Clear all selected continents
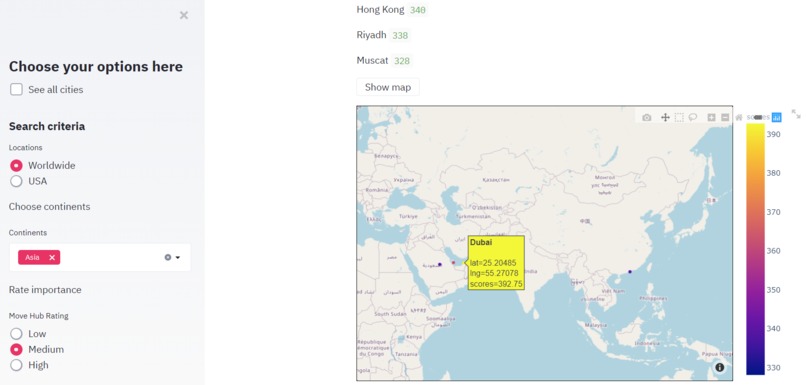 pos(168,258)
